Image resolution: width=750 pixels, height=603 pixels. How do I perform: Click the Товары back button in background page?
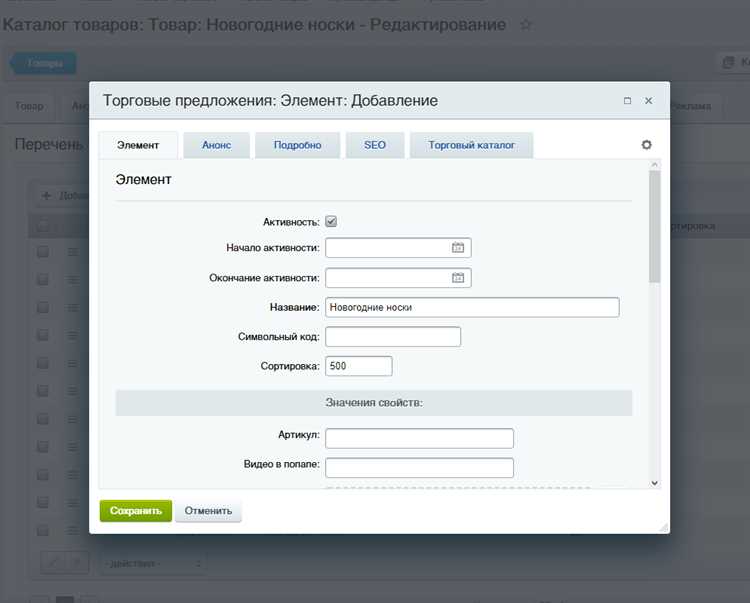pos(43,63)
